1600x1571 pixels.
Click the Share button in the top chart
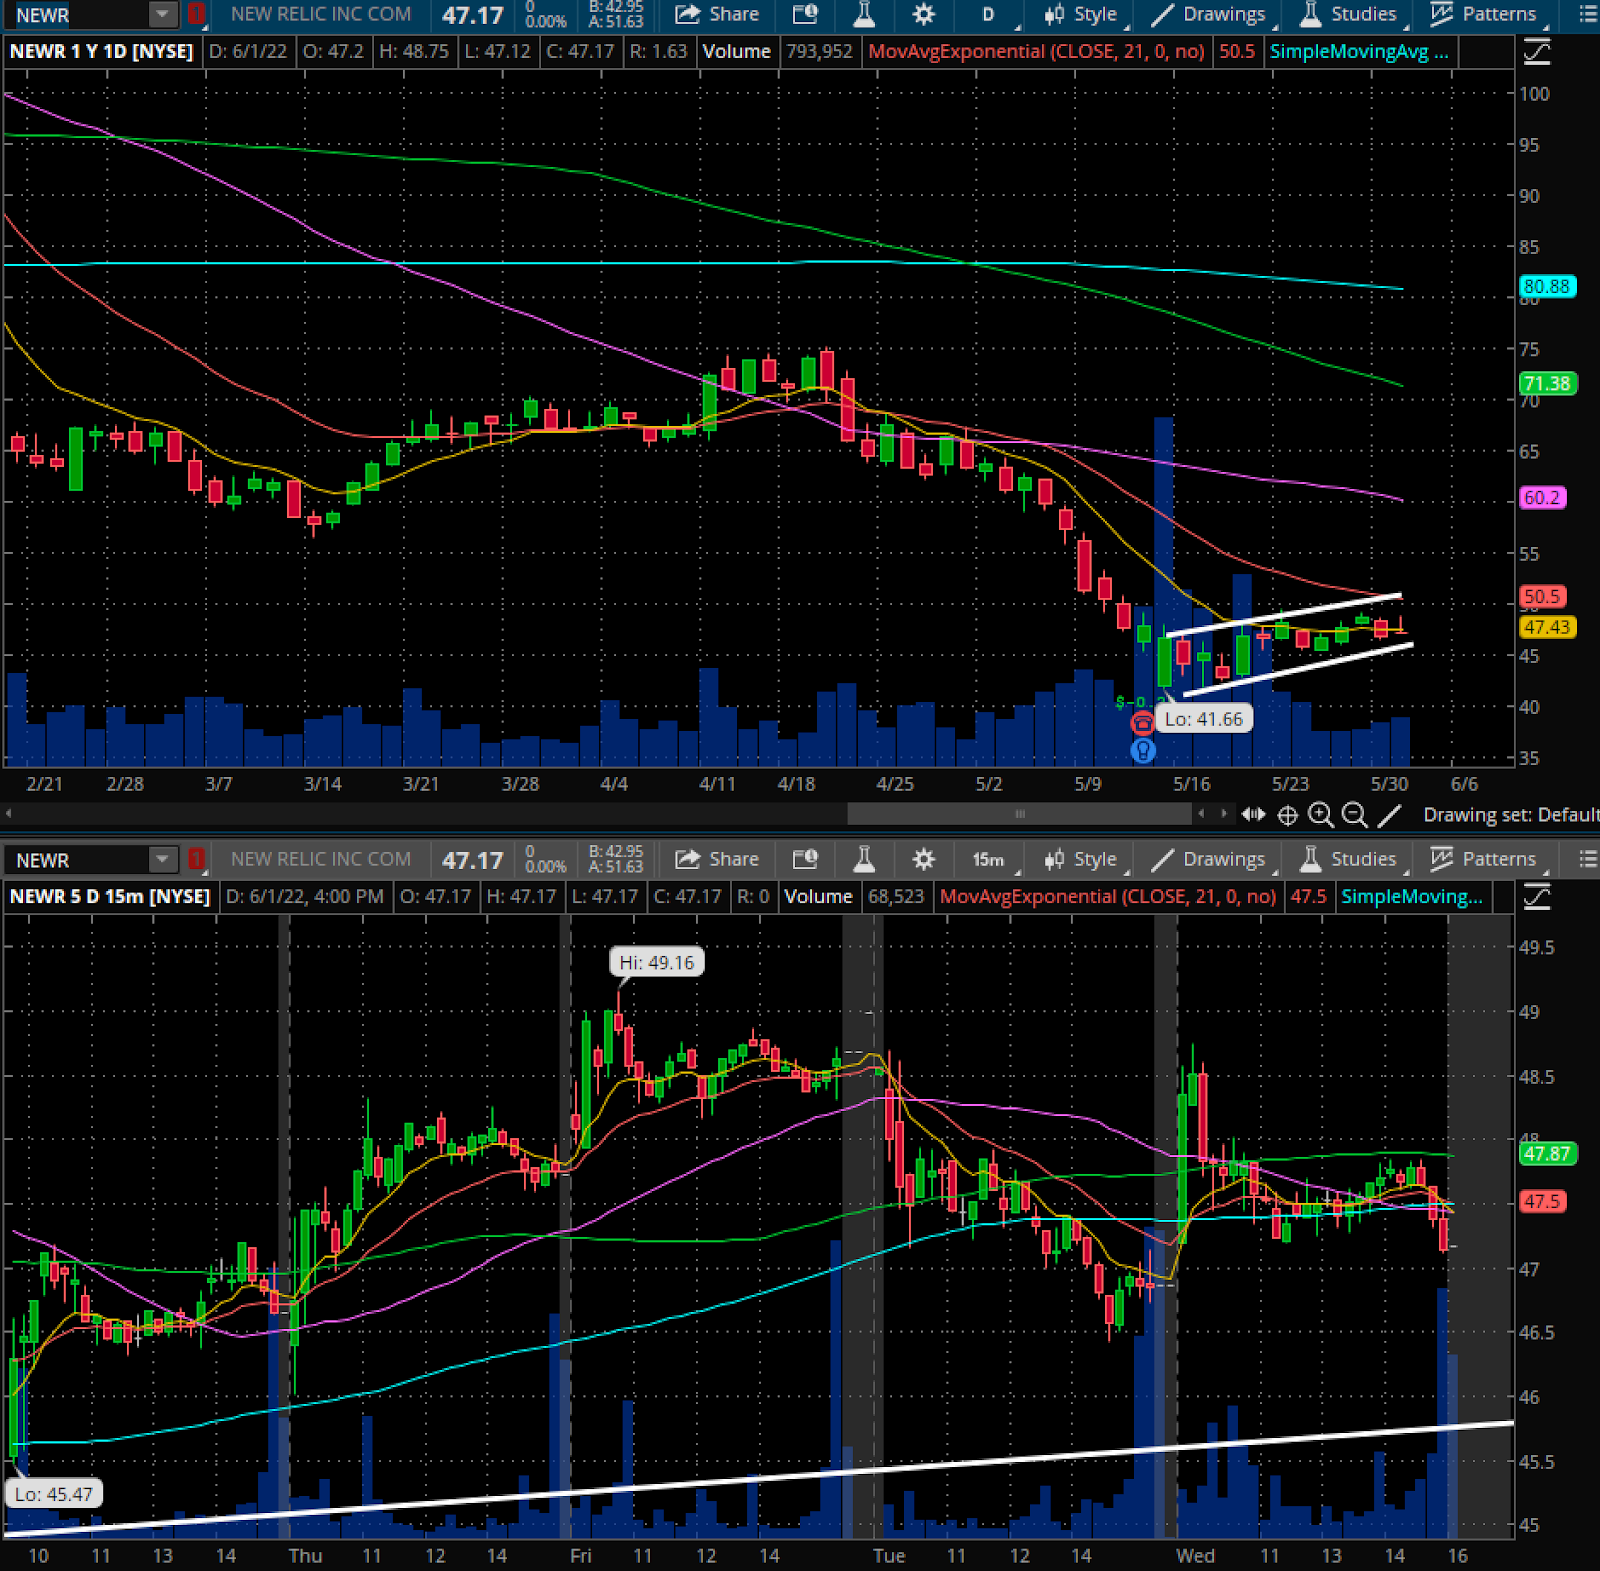click(717, 14)
